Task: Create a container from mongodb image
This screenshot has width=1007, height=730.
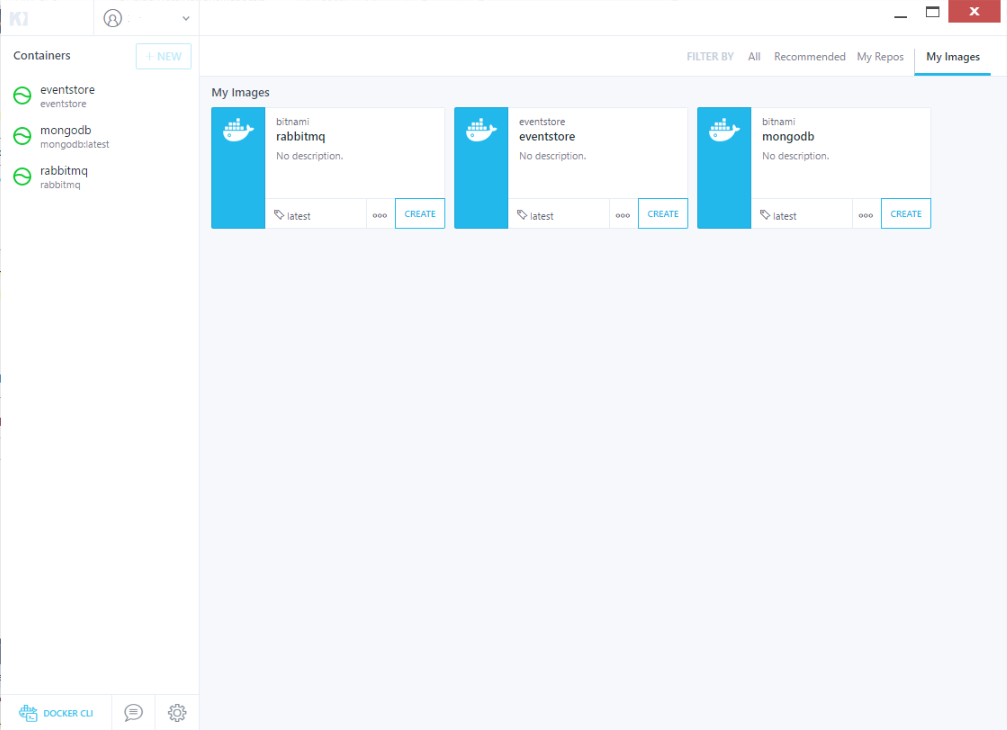Action: (x=906, y=214)
